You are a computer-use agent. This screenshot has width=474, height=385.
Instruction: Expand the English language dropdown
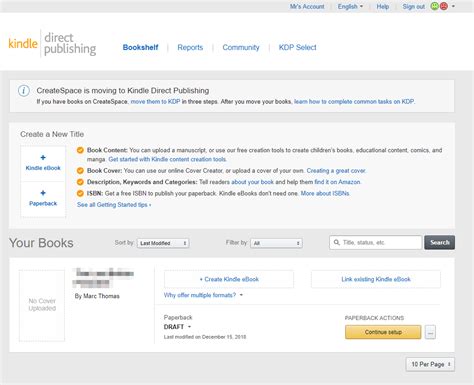(350, 6)
